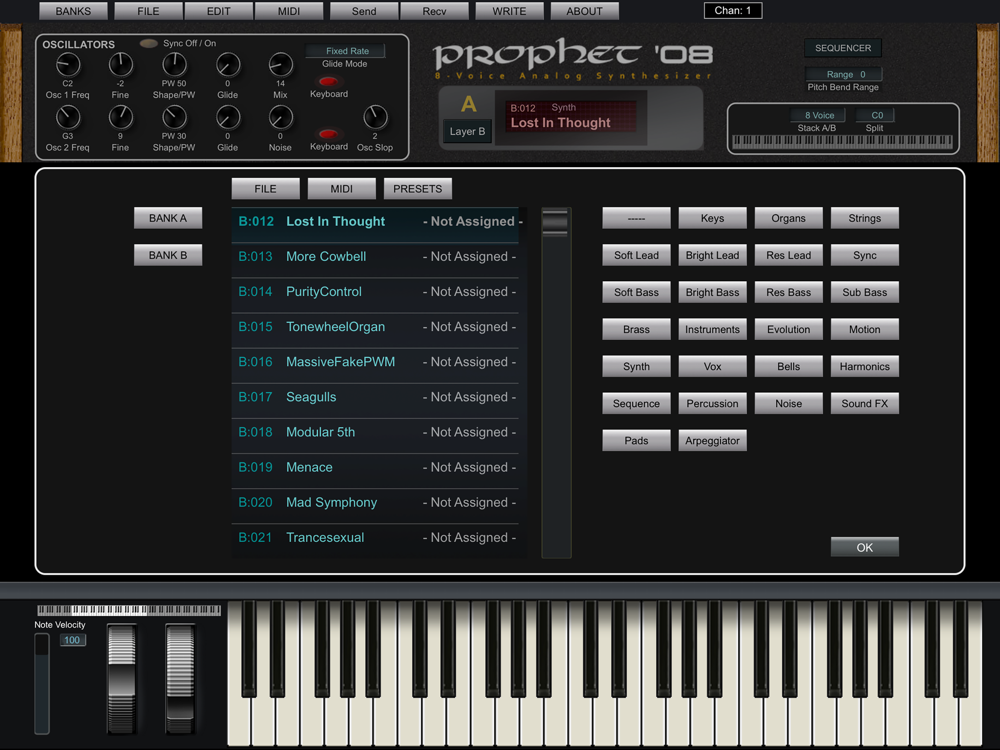This screenshot has width=1000, height=750.
Task: Click the Osc 2 Glide knob
Action: pyautogui.click(x=228, y=117)
